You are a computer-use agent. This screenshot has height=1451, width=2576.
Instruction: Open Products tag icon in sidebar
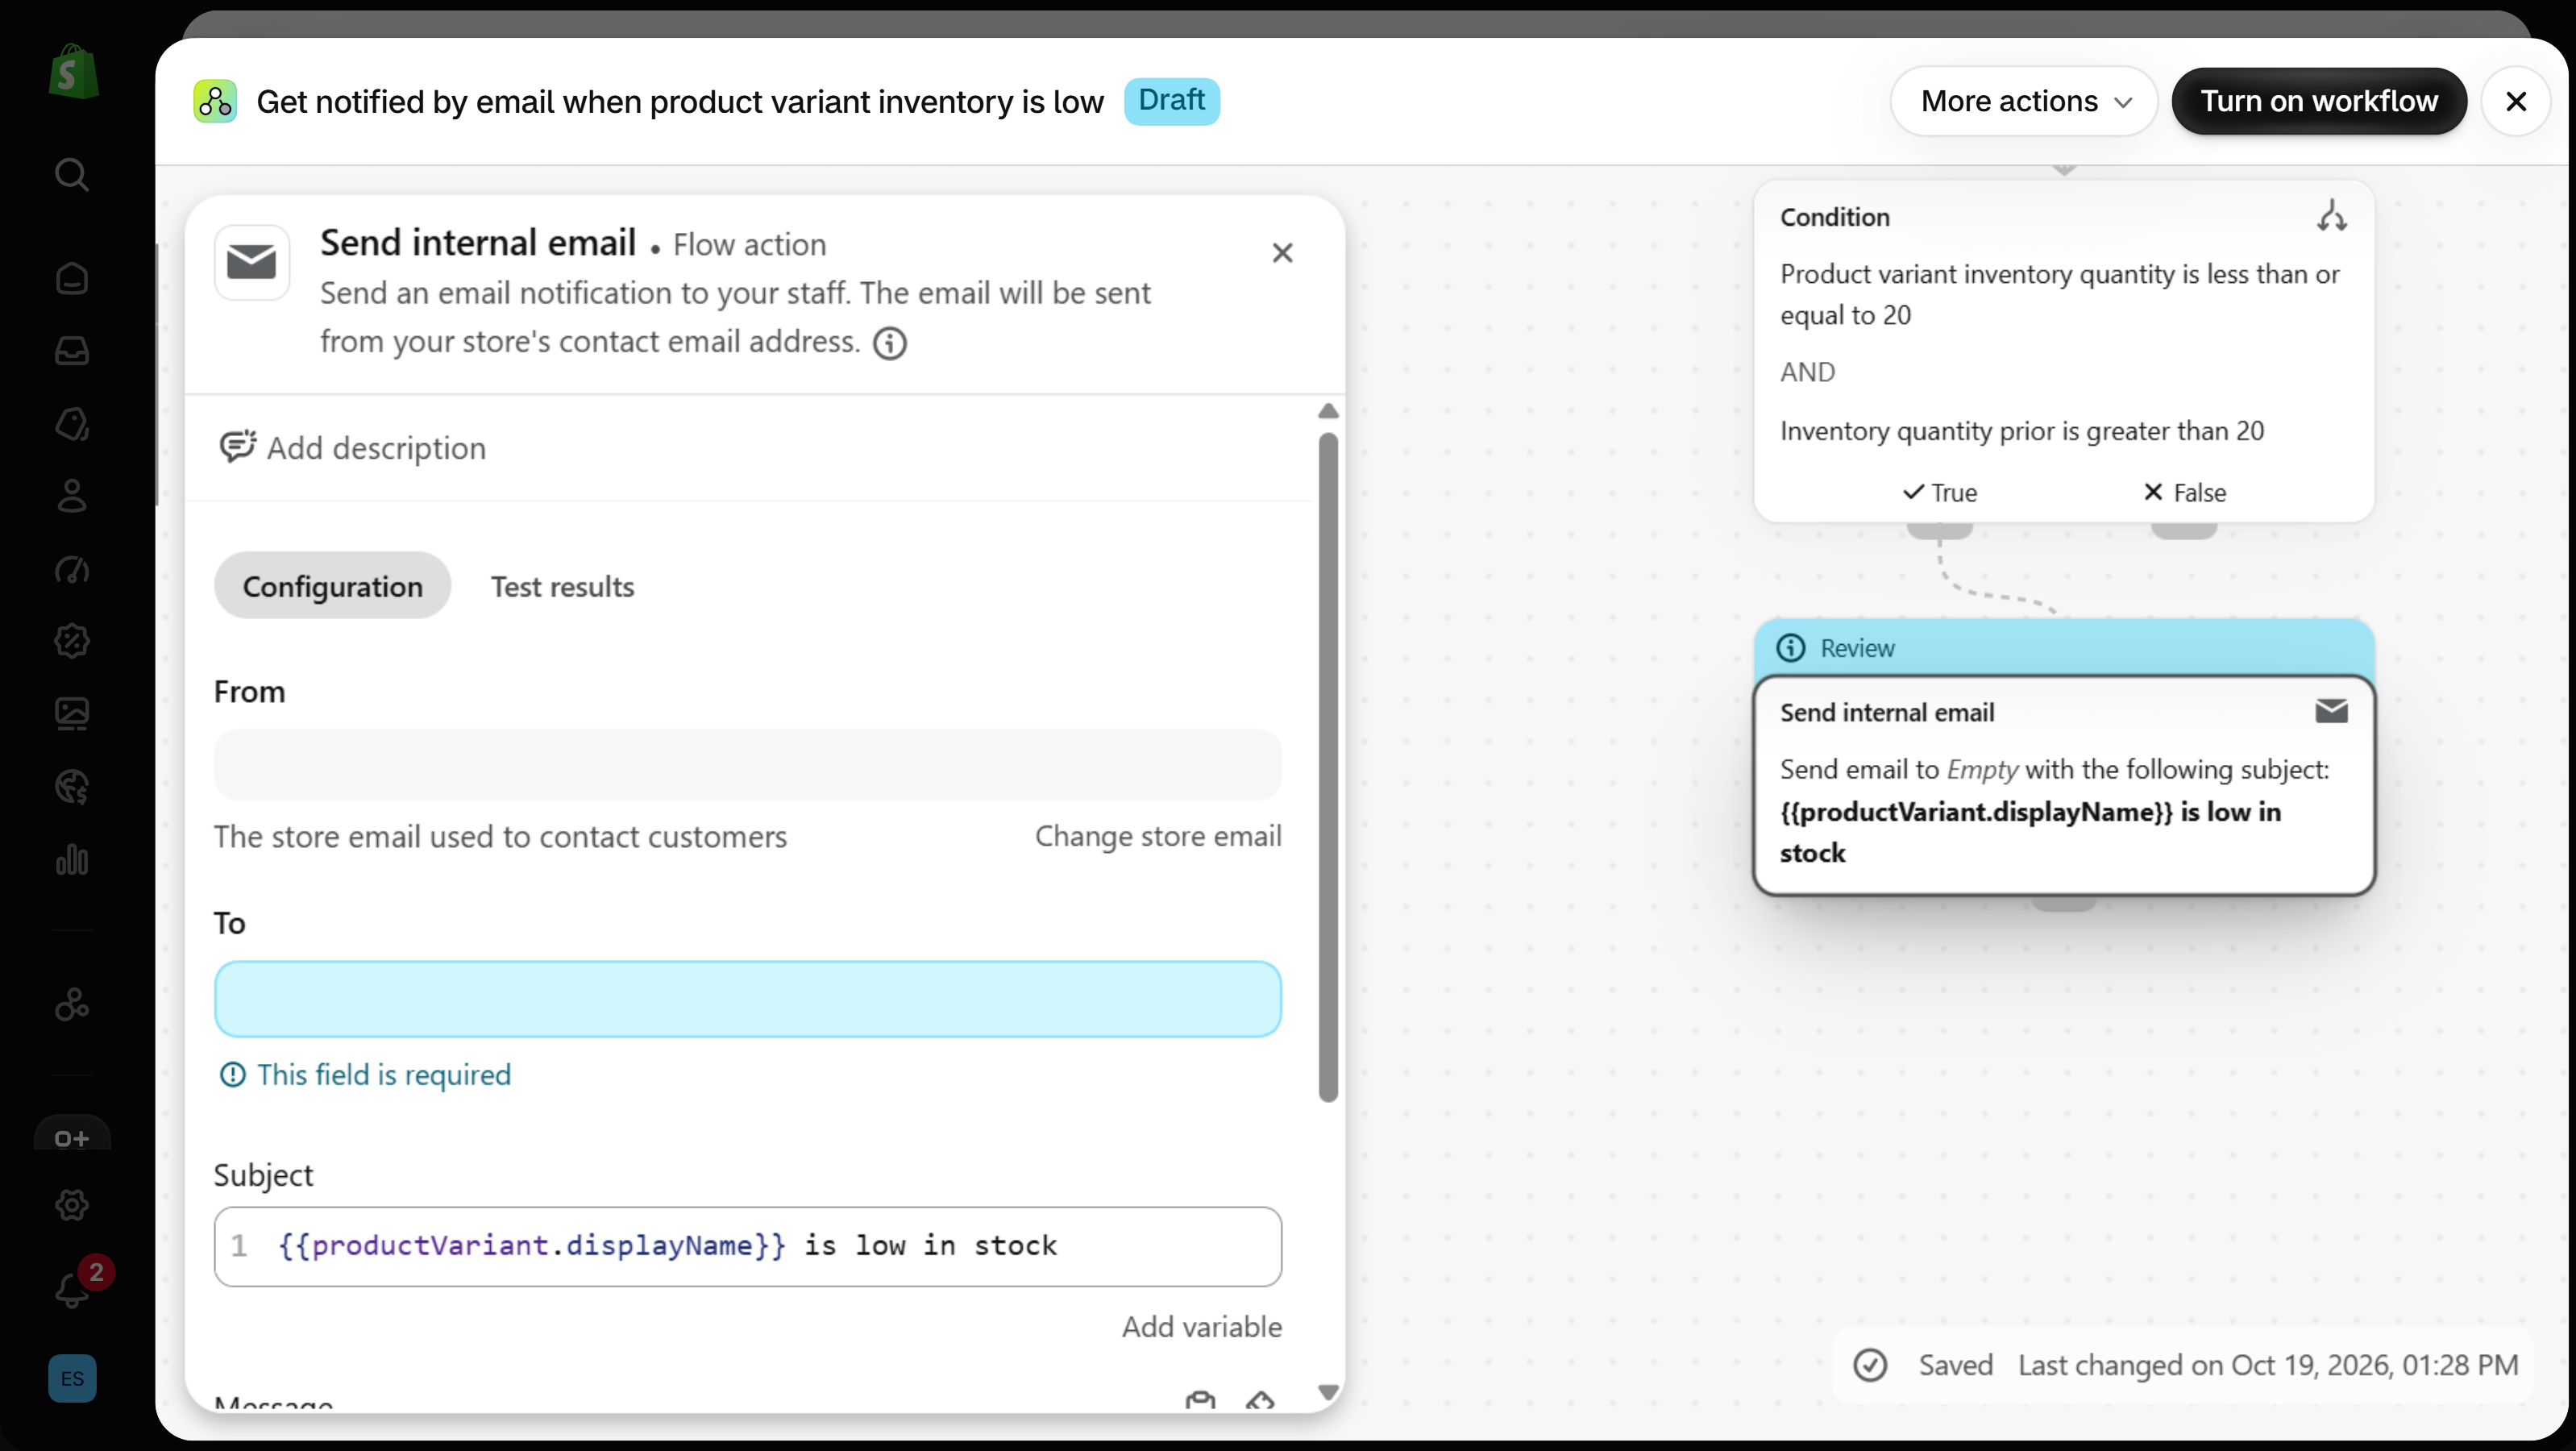point(72,424)
